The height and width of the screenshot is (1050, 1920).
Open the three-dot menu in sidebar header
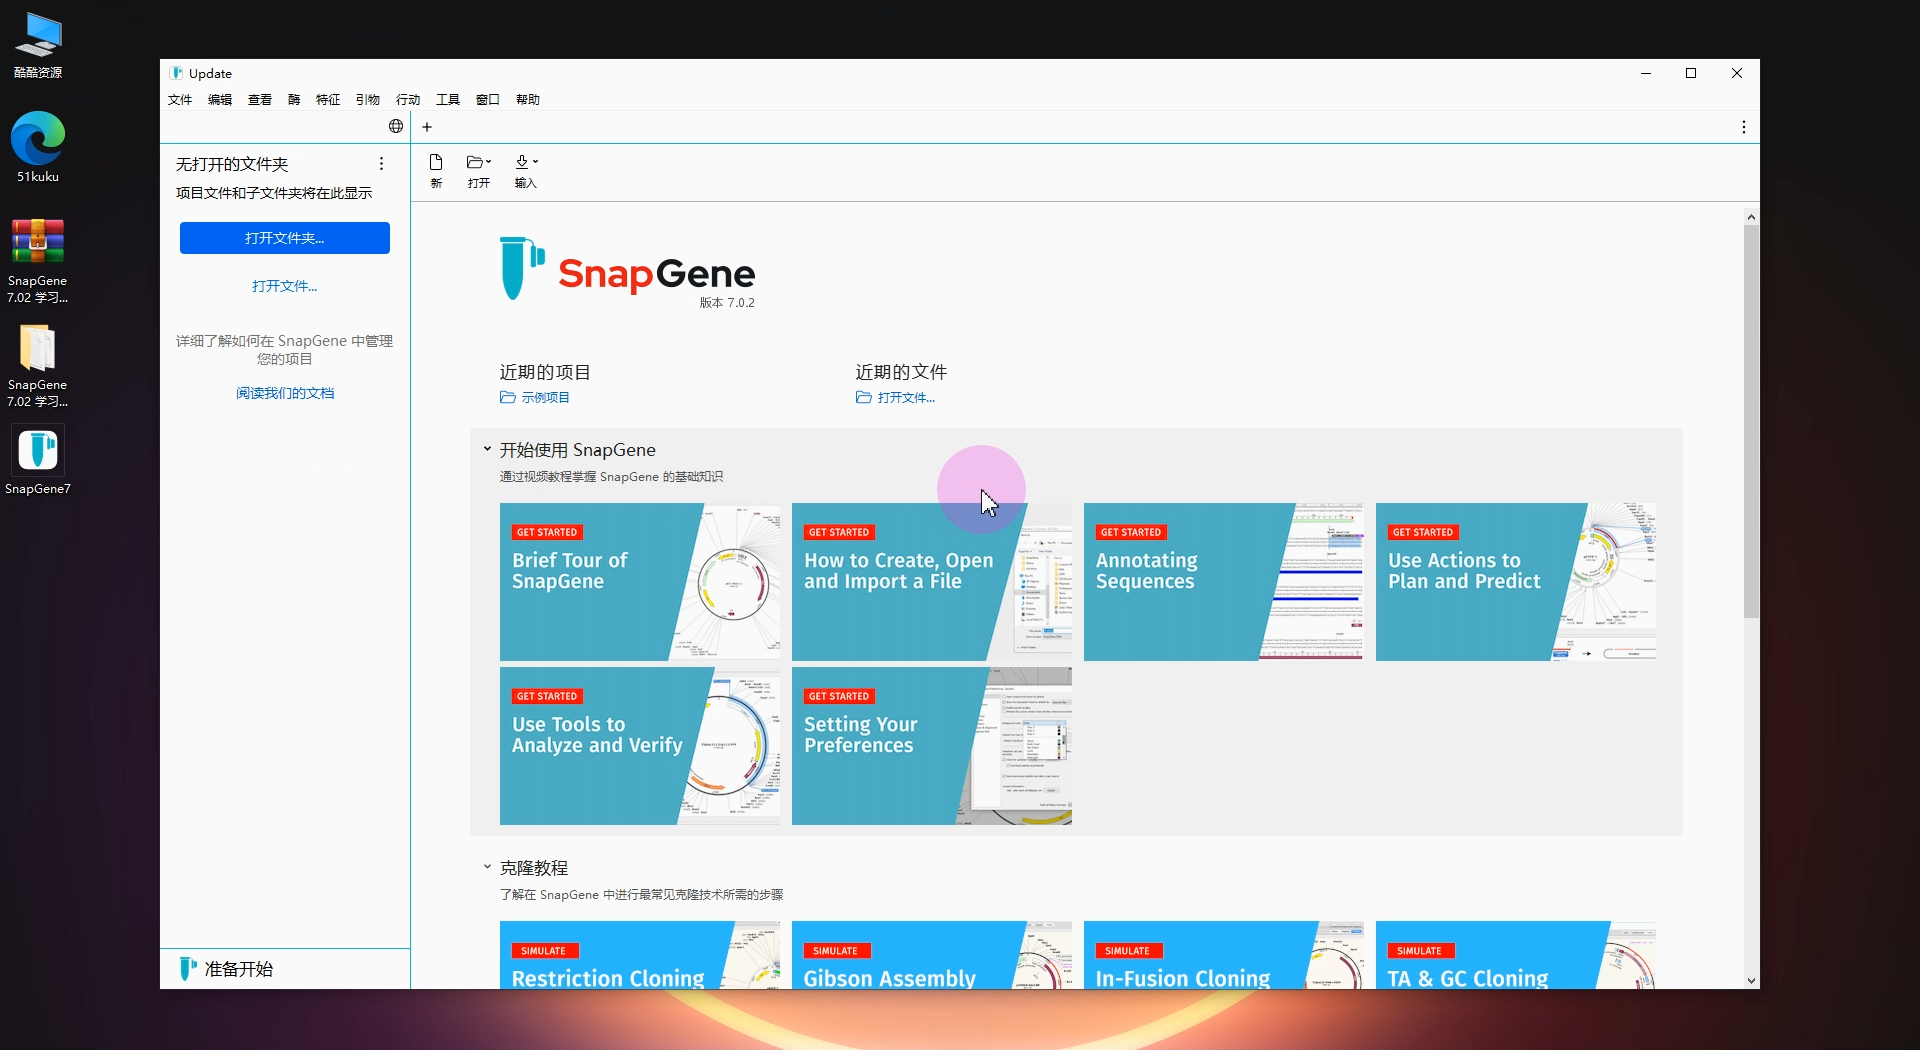[381, 164]
